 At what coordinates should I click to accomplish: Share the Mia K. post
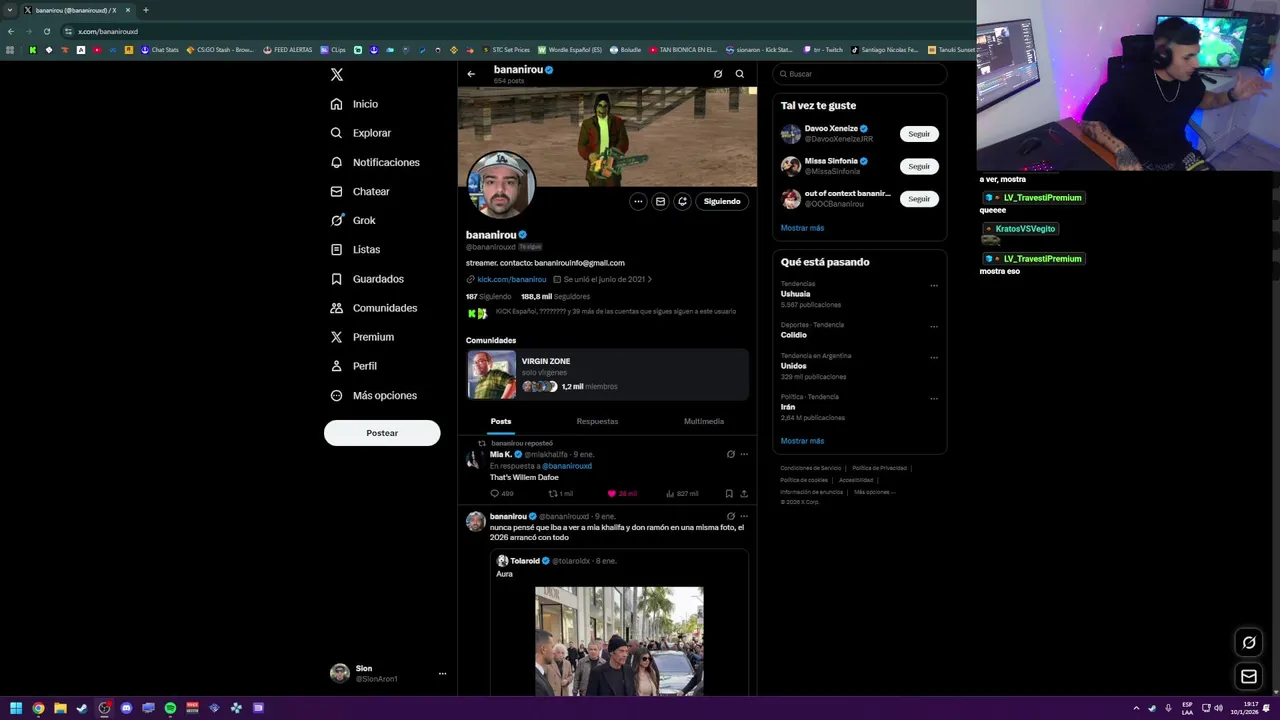[744, 494]
